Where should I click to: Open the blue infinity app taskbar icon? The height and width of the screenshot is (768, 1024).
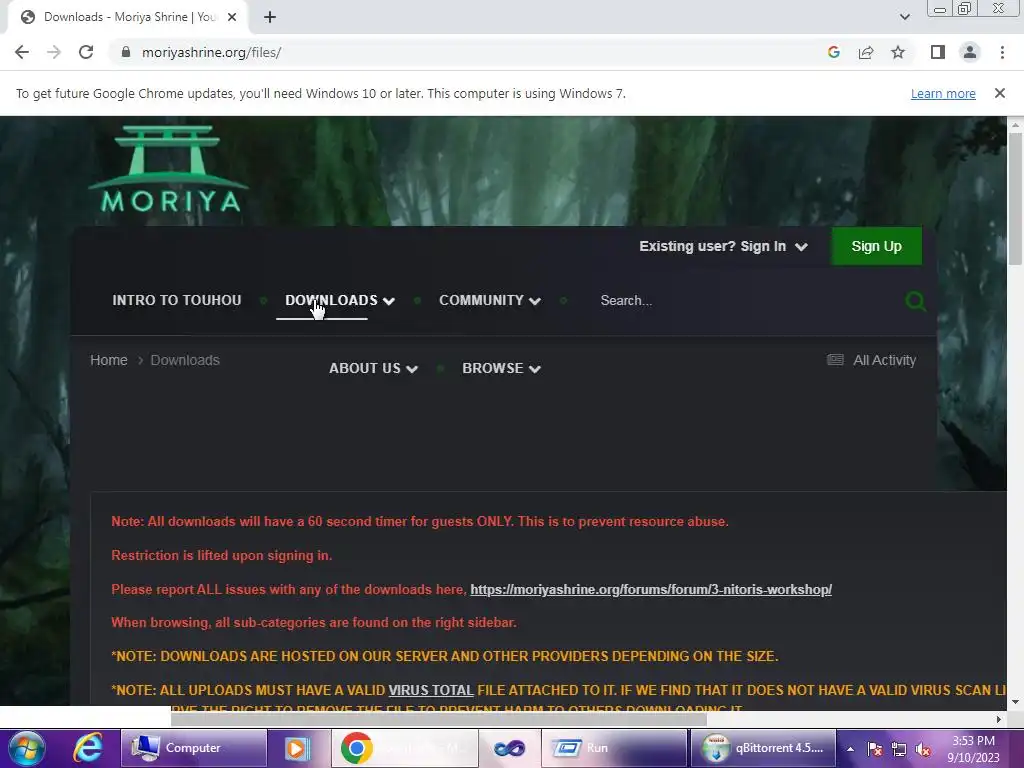[509, 748]
